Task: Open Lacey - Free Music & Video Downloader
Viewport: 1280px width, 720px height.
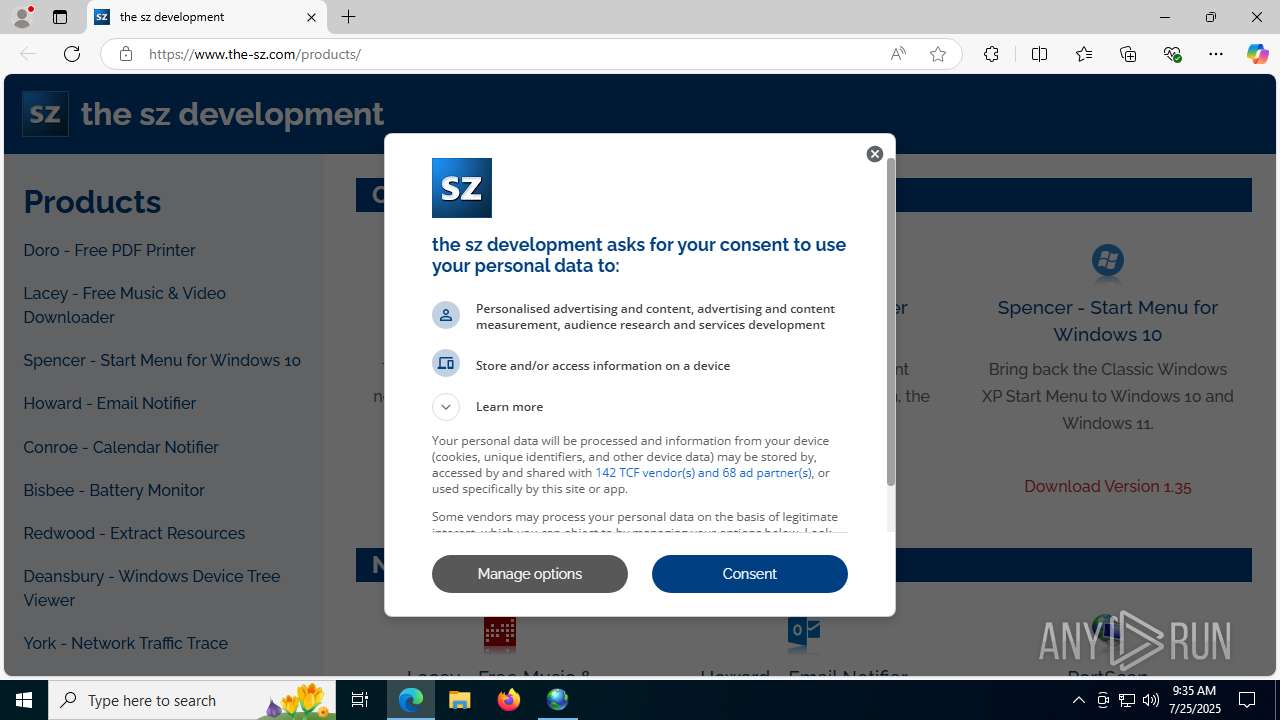Action: (125, 305)
